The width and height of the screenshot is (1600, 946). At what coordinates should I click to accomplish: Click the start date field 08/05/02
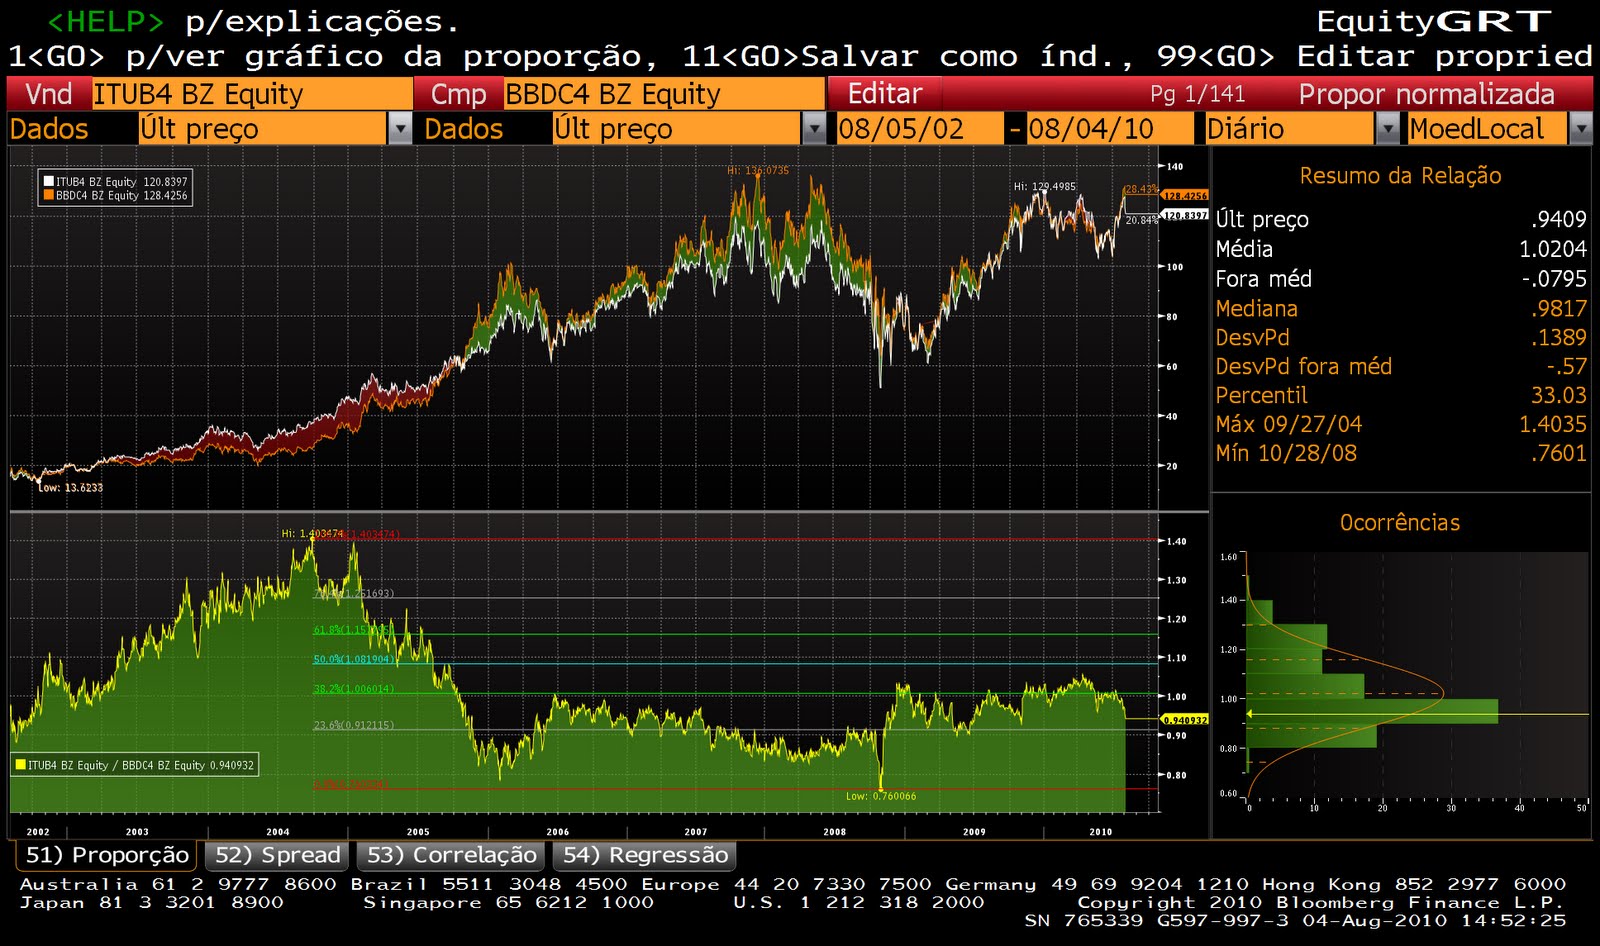[x=919, y=129]
